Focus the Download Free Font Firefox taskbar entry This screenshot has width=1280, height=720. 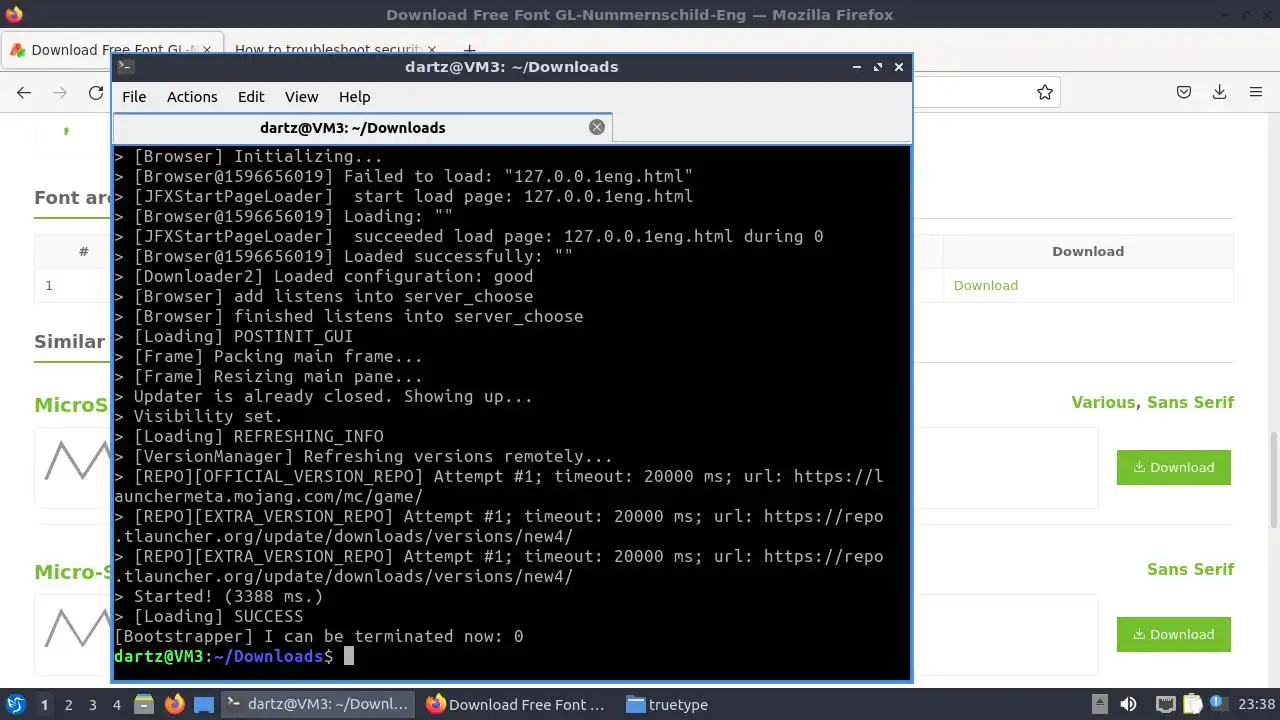(x=518, y=704)
